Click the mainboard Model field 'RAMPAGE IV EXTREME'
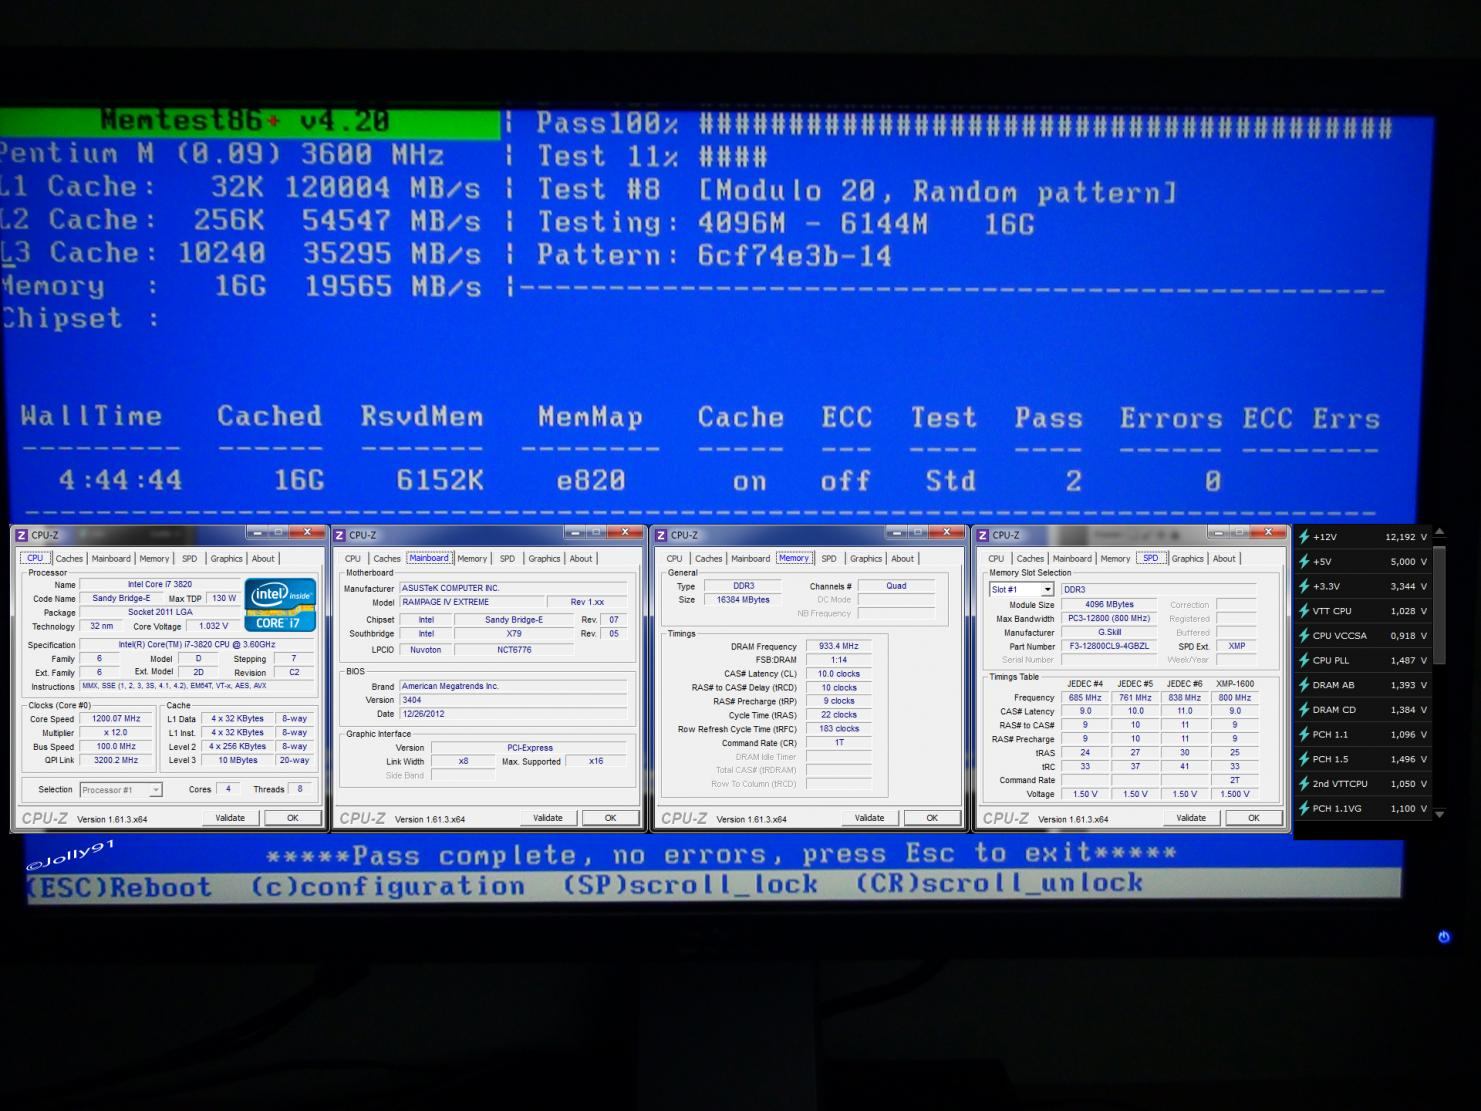Image resolution: width=1481 pixels, height=1111 pixels. click(471, 603)
